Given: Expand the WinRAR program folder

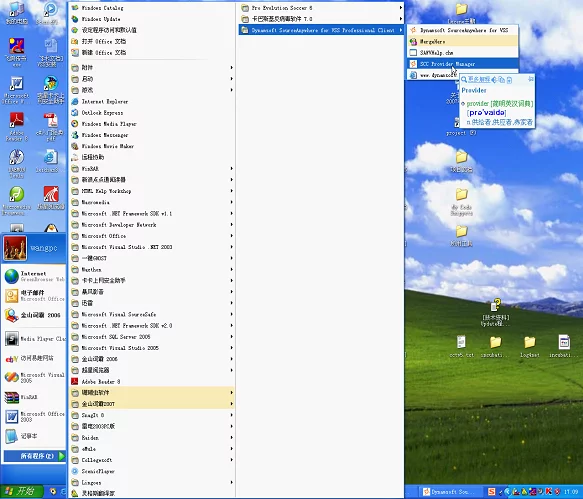Looking at the screenshot, I should coord(152,168).
